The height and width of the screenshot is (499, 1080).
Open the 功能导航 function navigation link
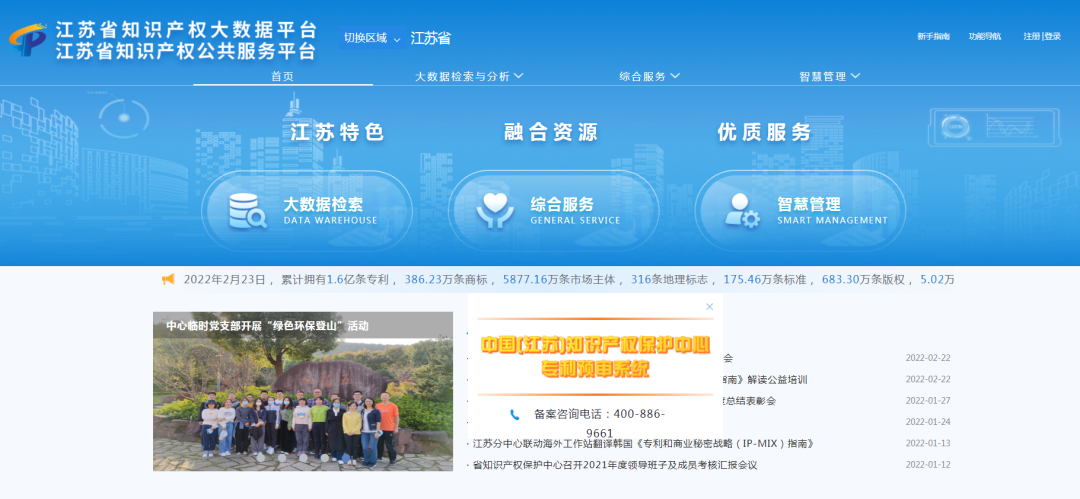point(984,37)
